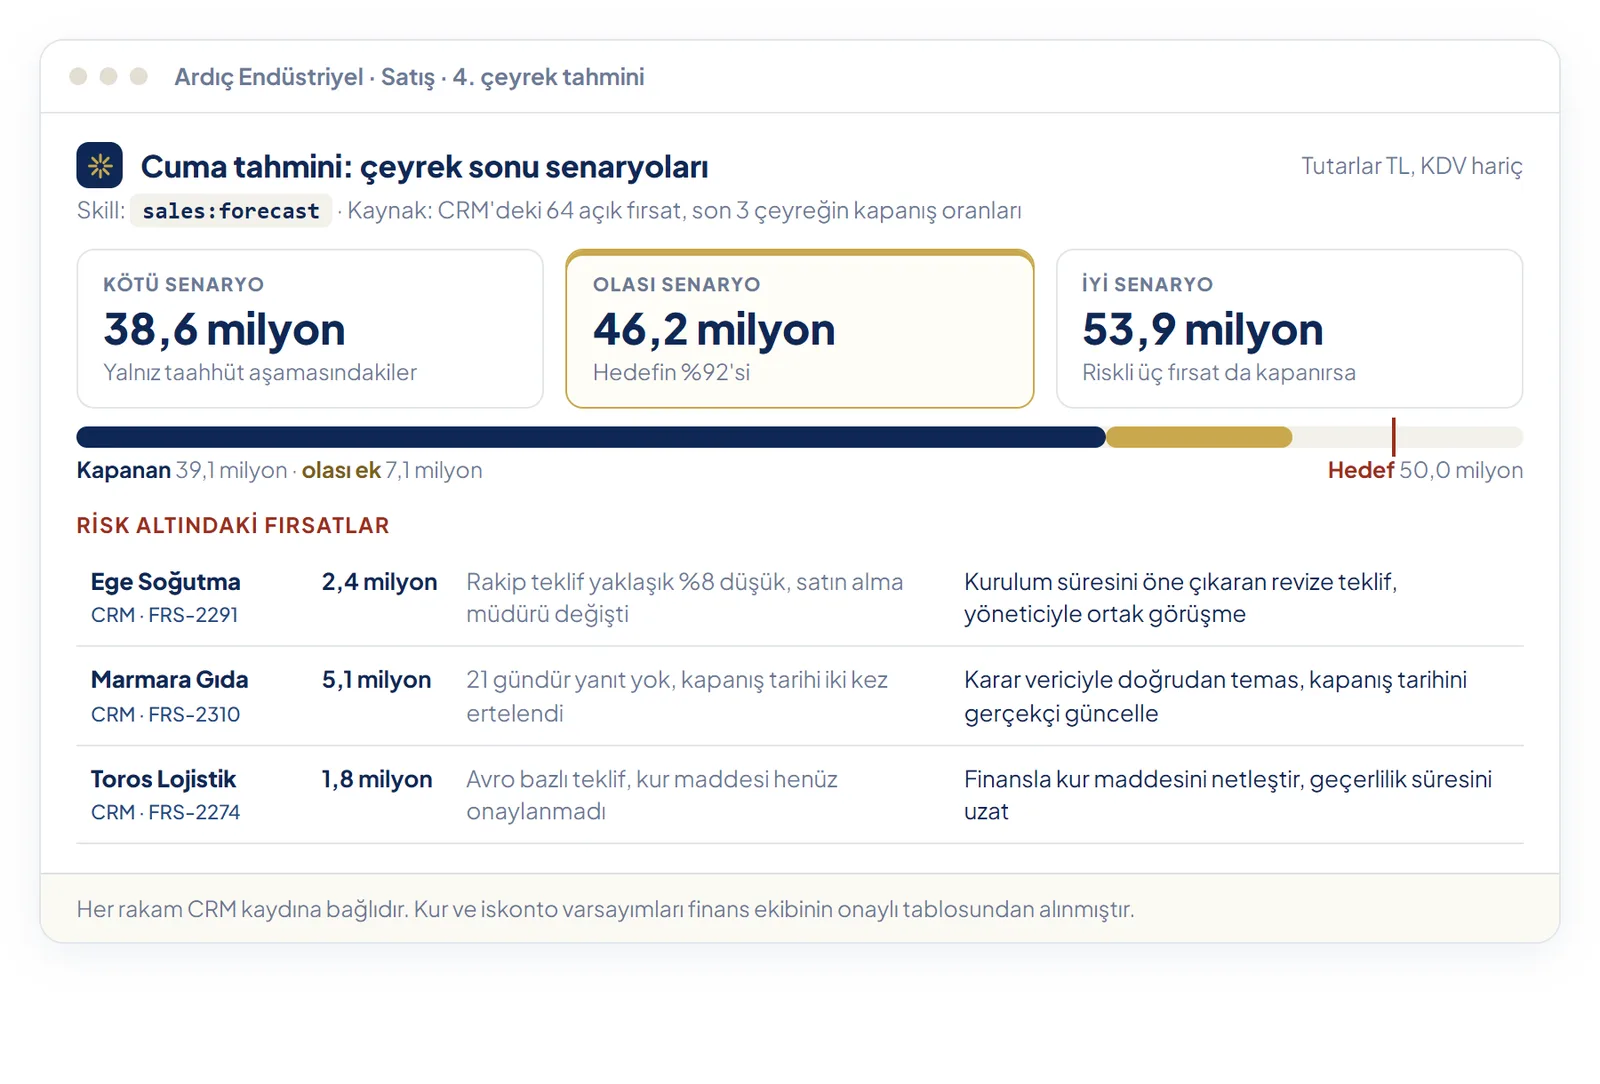Click the dark blue Kapanan progress segment
The height and width of the screenshot is (1084, 1600).
[x=591, y=437]
